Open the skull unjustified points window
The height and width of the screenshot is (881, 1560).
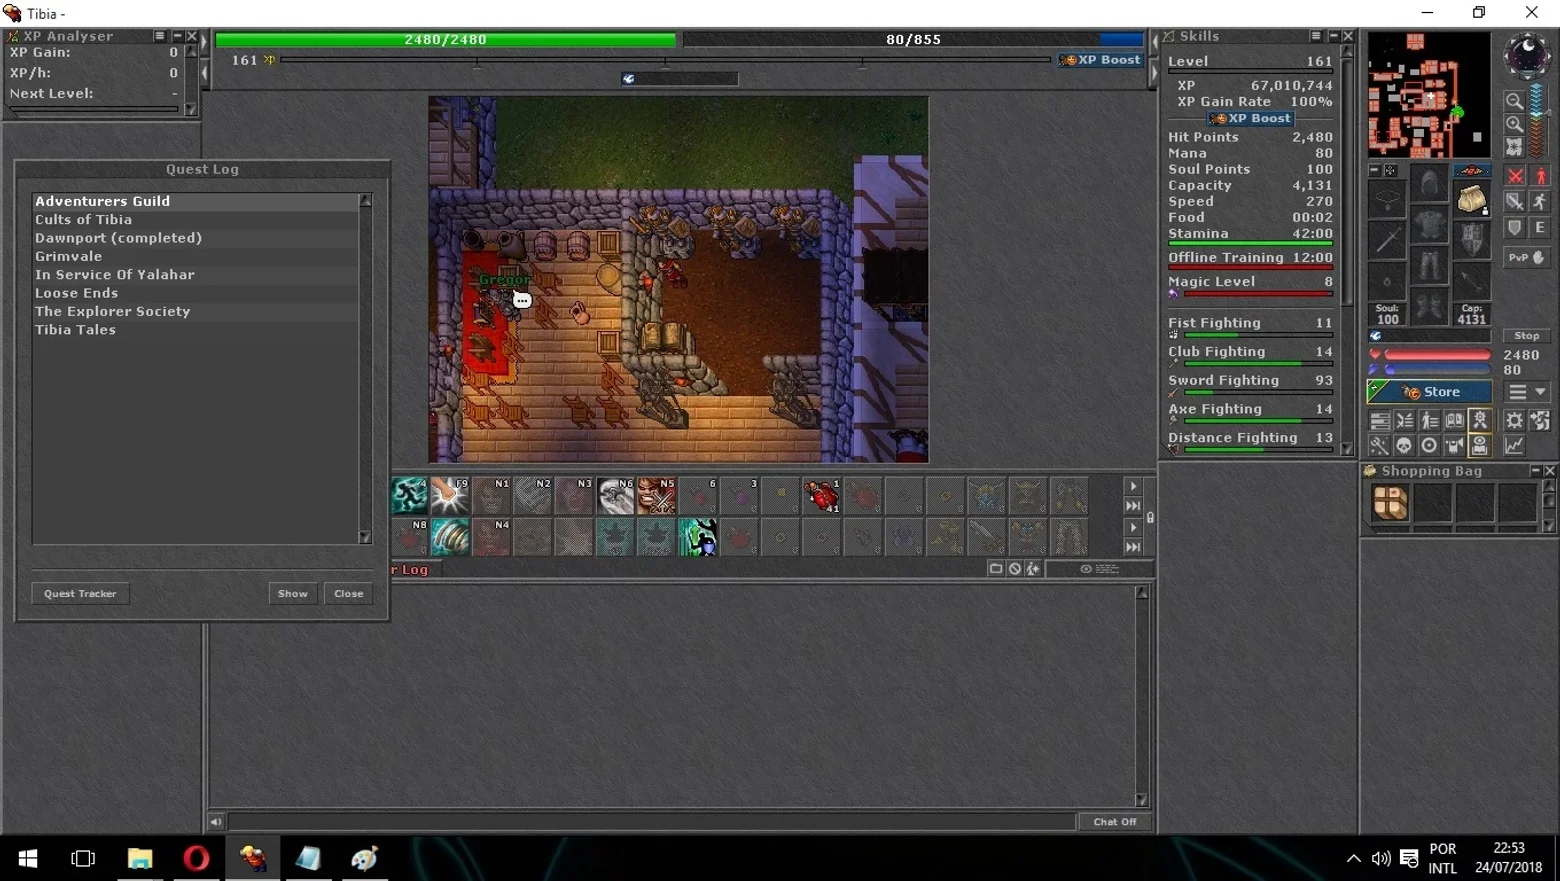tap(1404, 446)
